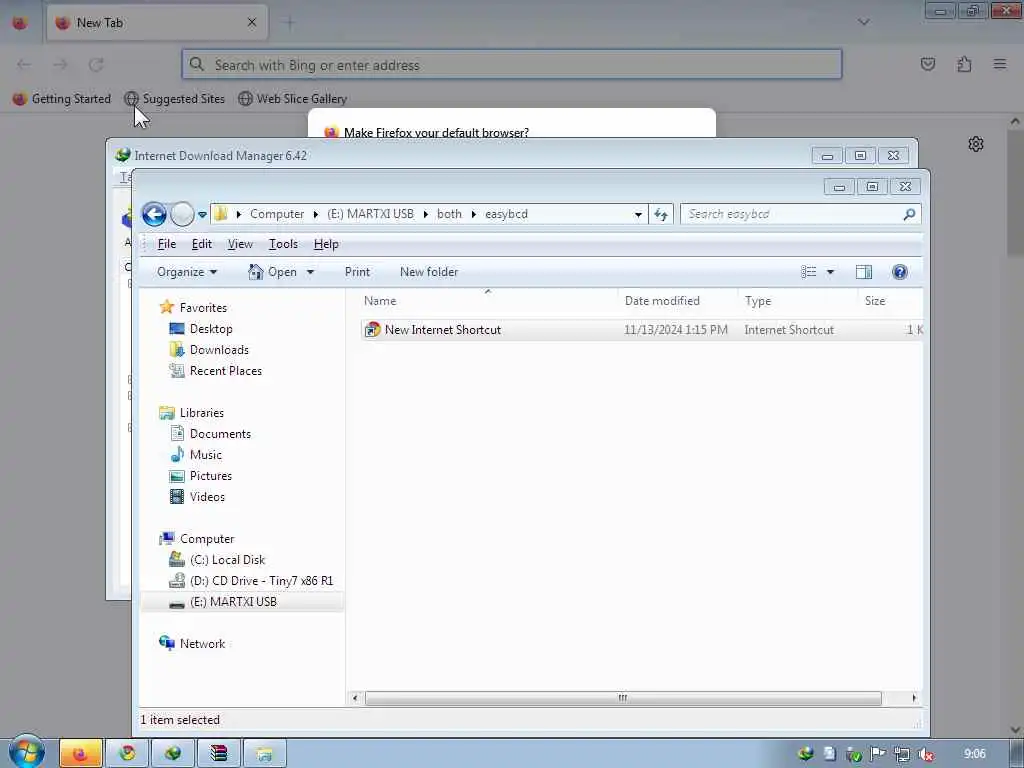Click Computer in the address breadcrumb

(277, 214)
